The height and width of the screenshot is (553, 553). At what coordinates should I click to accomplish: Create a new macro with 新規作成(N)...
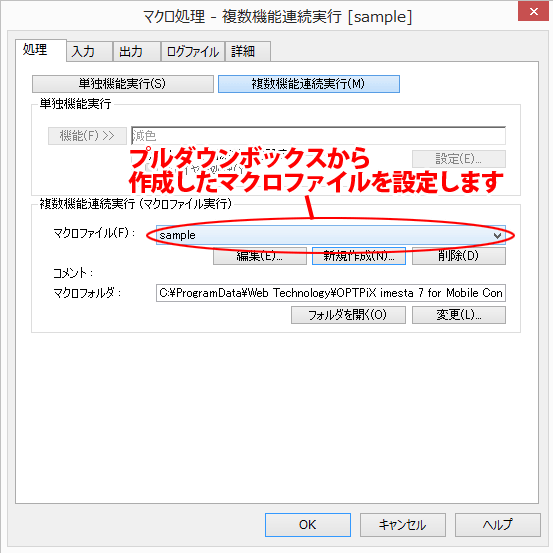pyautogui.click(x=359, y=256)
